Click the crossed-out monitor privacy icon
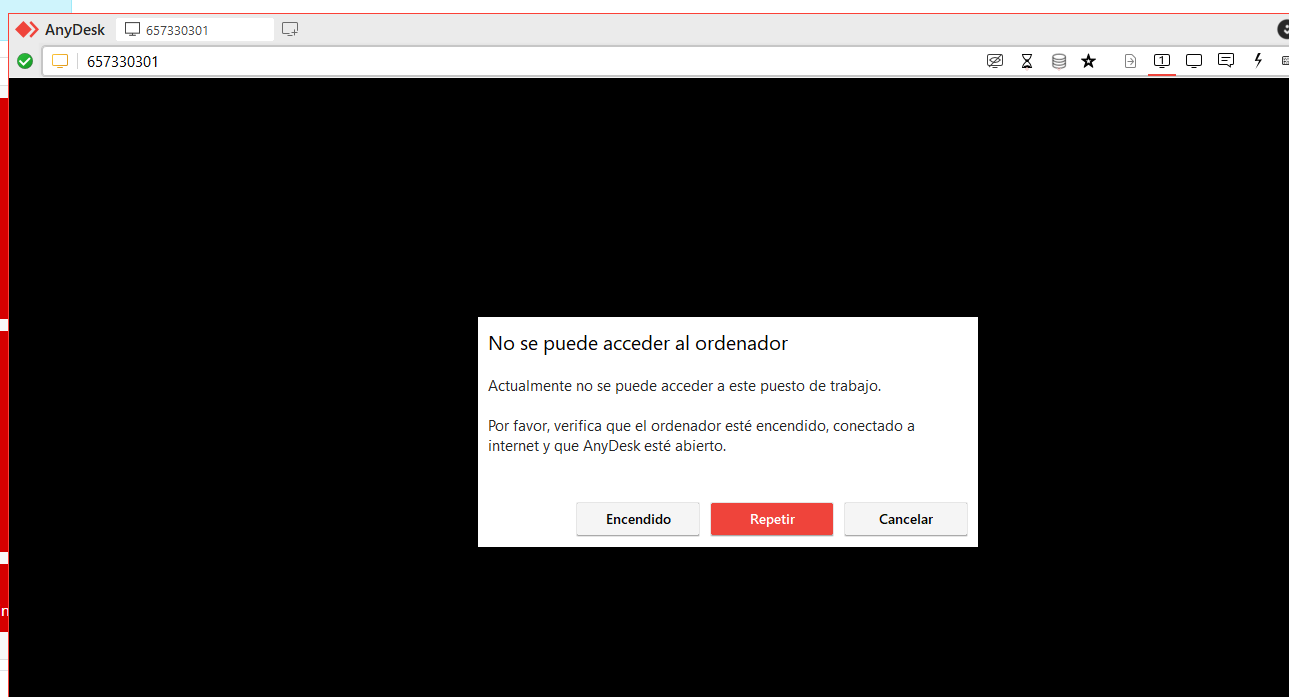The image size is (1289, 697). [x=994, y=61]
